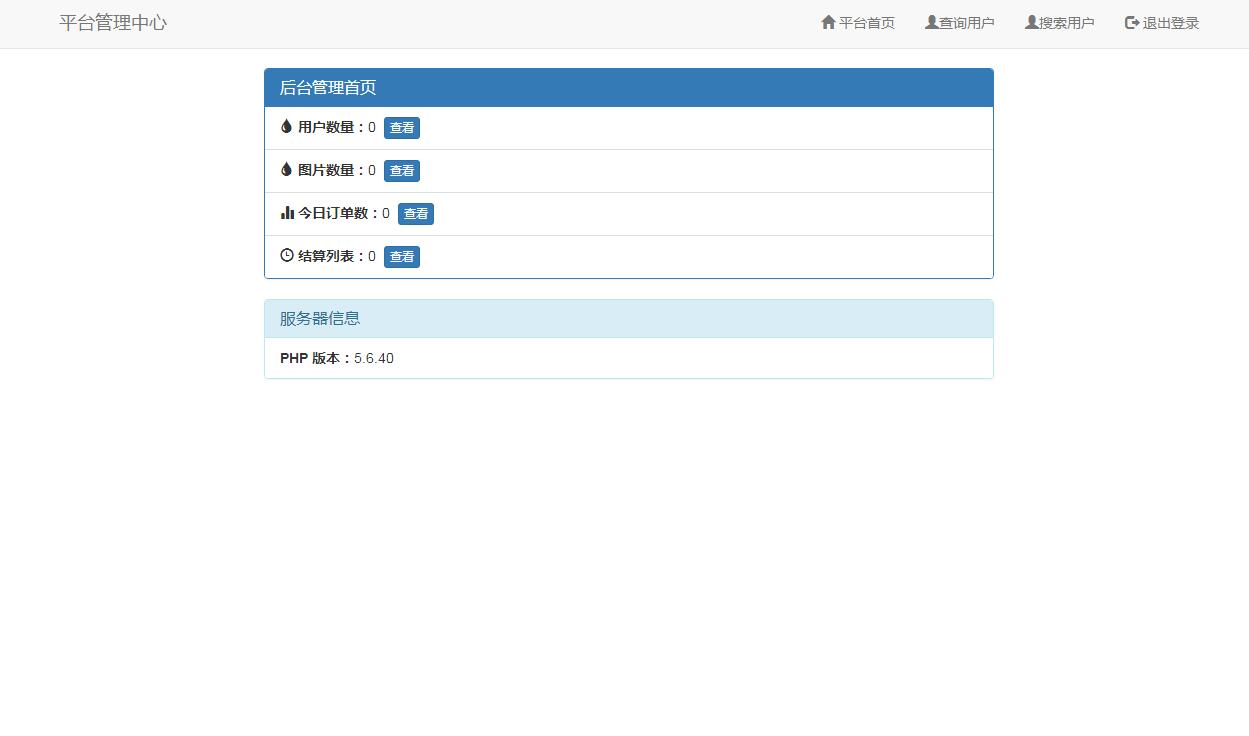The image size is (1249, 736).
Task: Click the home icon beside 平台首页
Action: click(828, 22)
